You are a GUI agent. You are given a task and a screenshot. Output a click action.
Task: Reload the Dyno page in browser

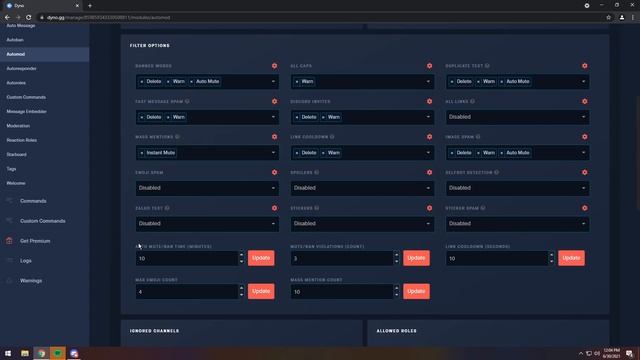coord(29,18)
